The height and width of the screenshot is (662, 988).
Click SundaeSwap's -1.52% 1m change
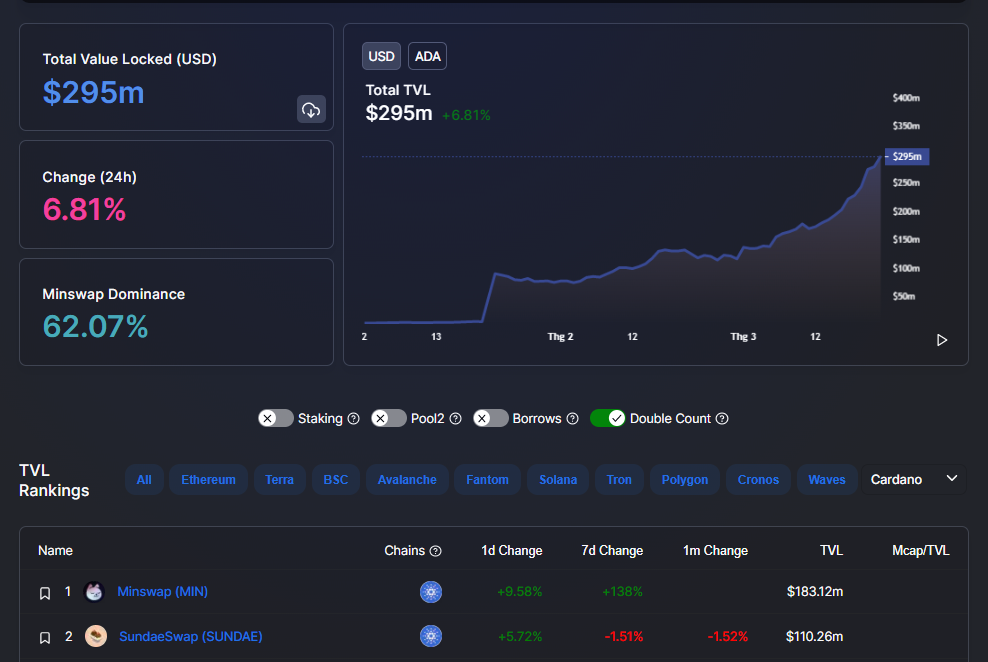(727, 637)
